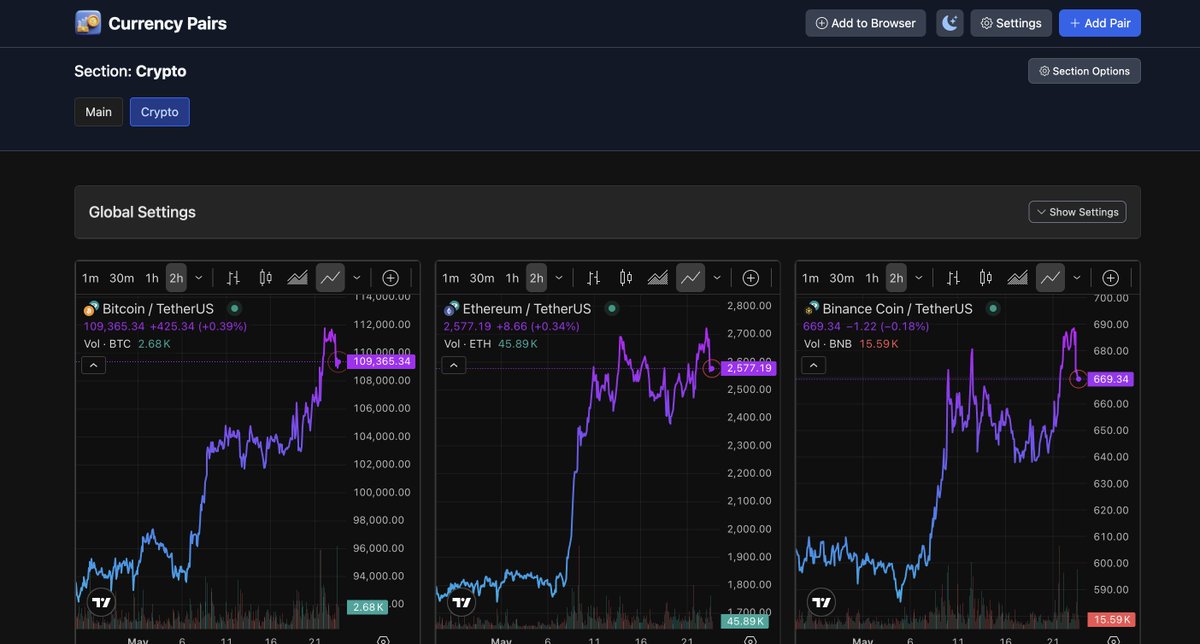Click Bitcoin / TetherUS symbol title
The width and height of the screenshot is (1200, 644).
point(158,309)
